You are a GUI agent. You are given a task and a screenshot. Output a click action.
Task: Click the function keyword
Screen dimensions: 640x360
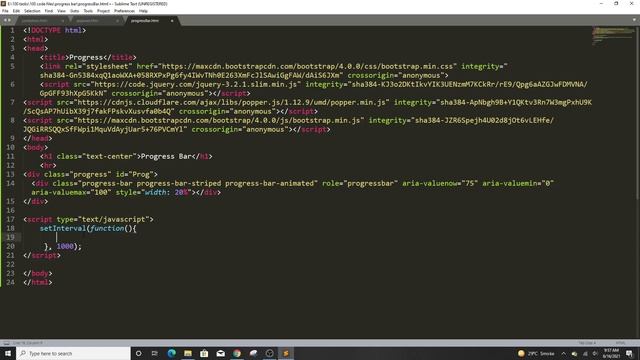[x=107, y=228]
